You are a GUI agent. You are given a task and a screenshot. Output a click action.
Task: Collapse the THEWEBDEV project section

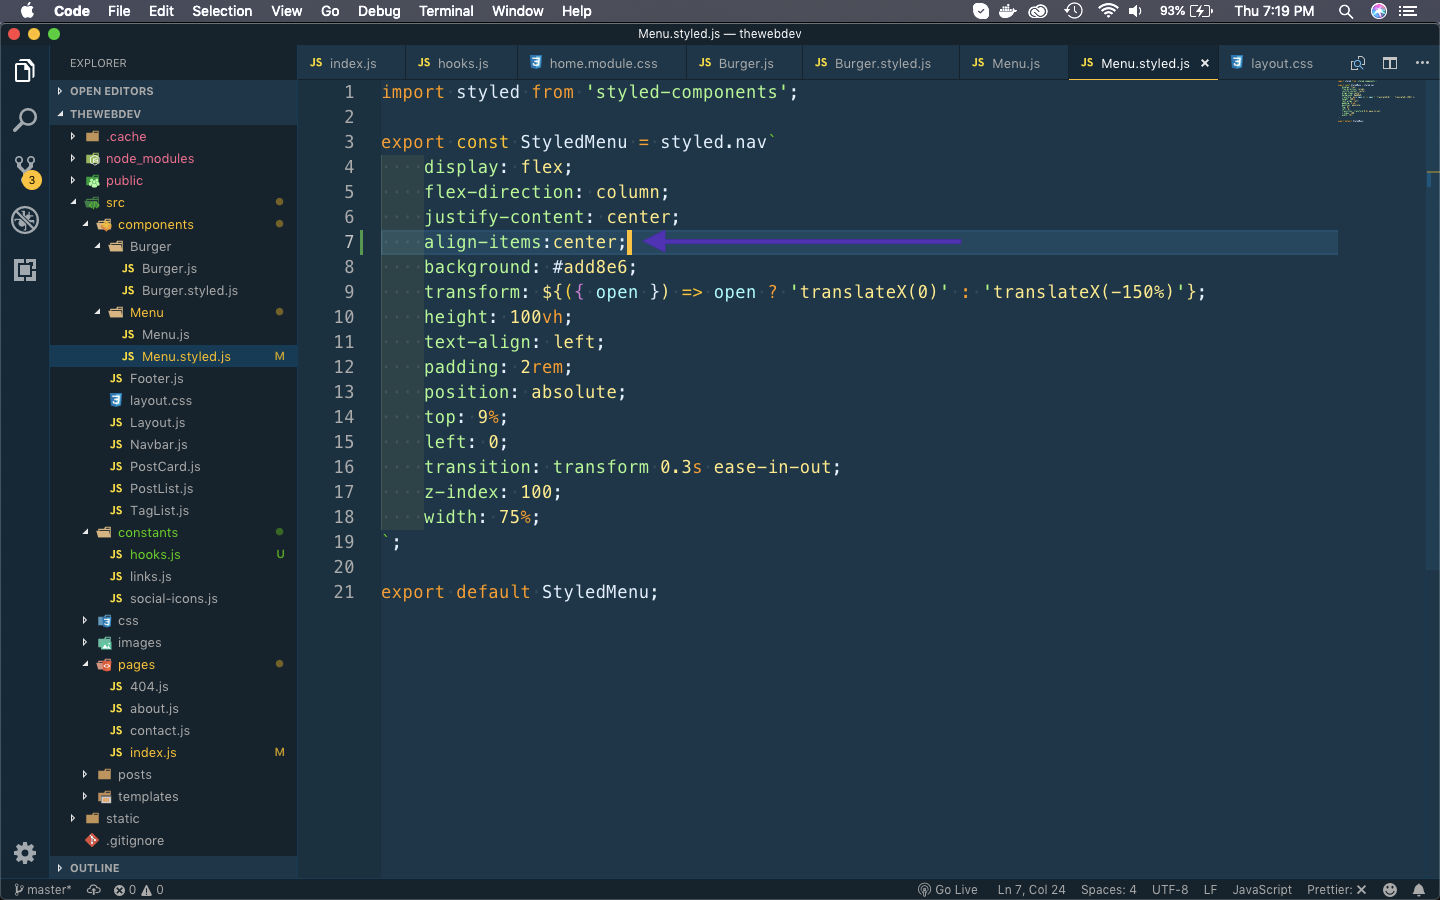(x=174, y=114)
